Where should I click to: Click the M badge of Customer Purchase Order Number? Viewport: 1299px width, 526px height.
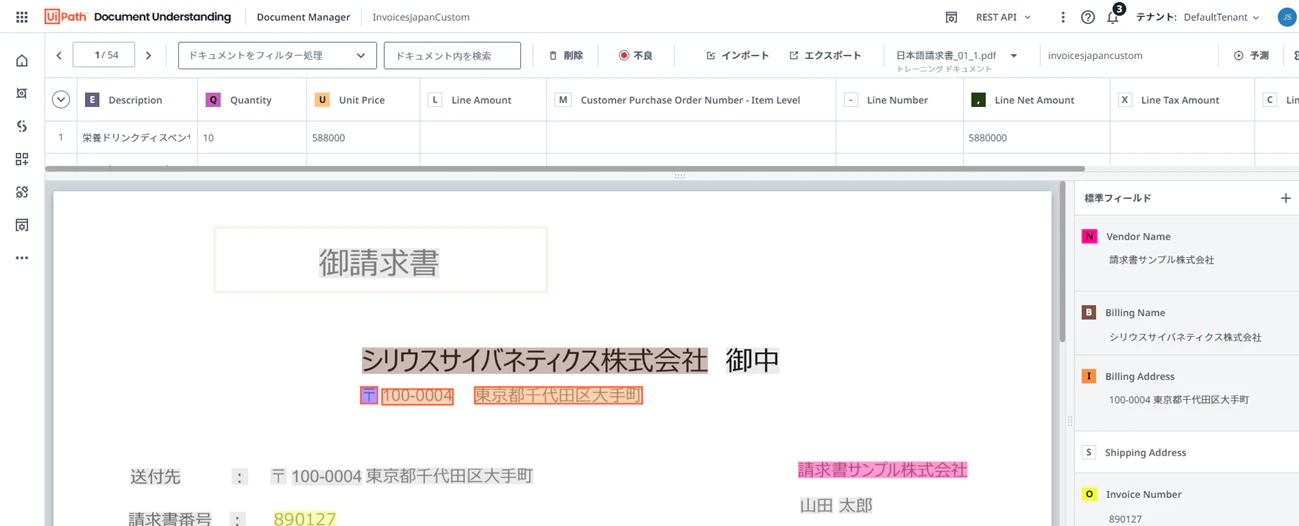pyautogui.click(x=563, y=100)
